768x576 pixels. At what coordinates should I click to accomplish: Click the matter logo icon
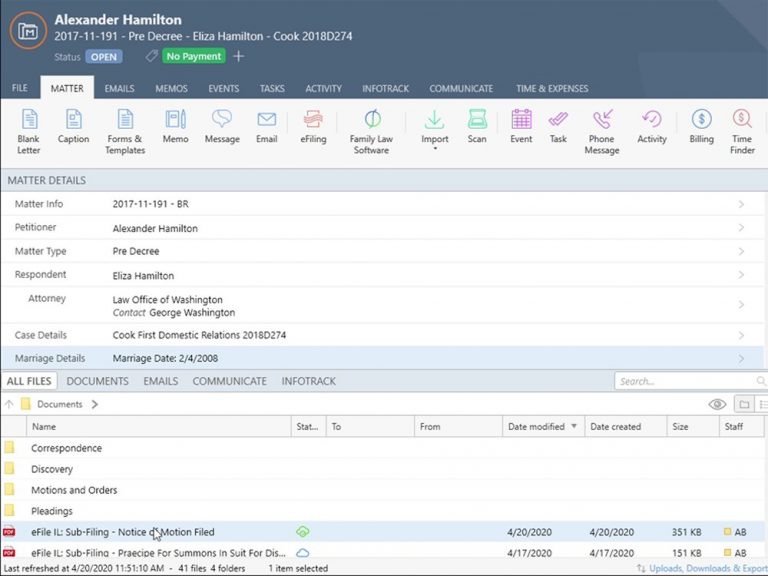tap(28, 31)
